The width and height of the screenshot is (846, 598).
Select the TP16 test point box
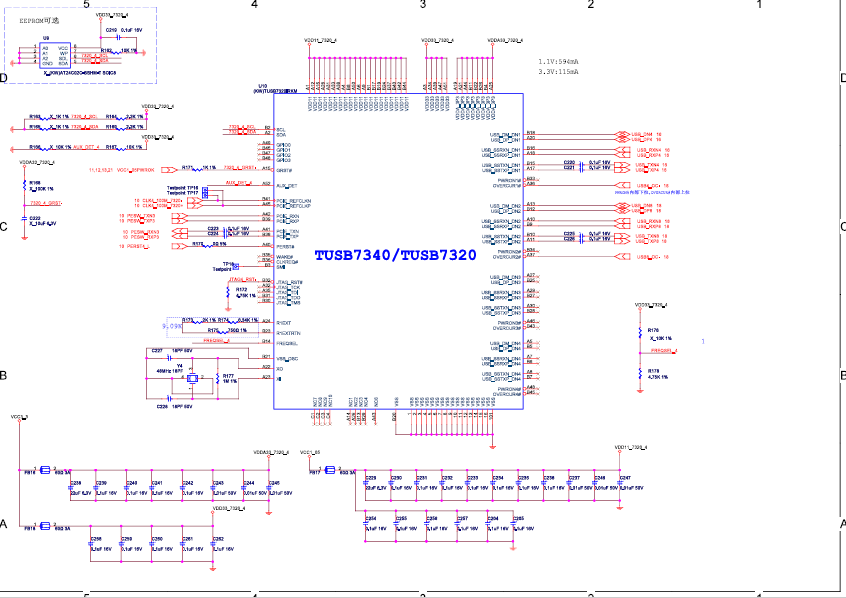point(205,189)
